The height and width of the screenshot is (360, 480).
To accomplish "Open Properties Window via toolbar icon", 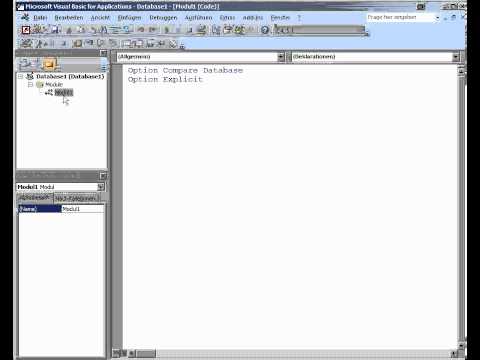I will [x=228, y=30].
